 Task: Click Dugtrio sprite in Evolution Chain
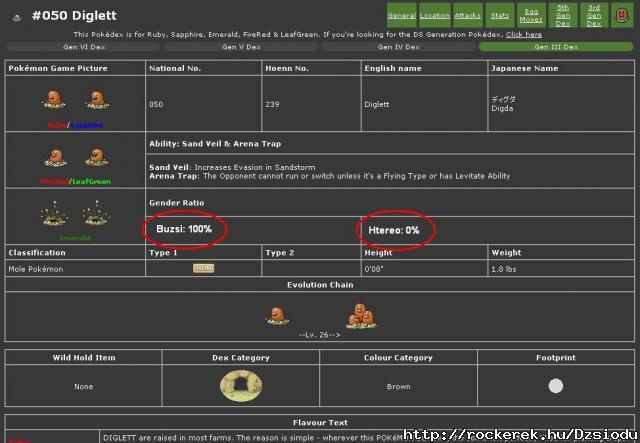point(362,316)
